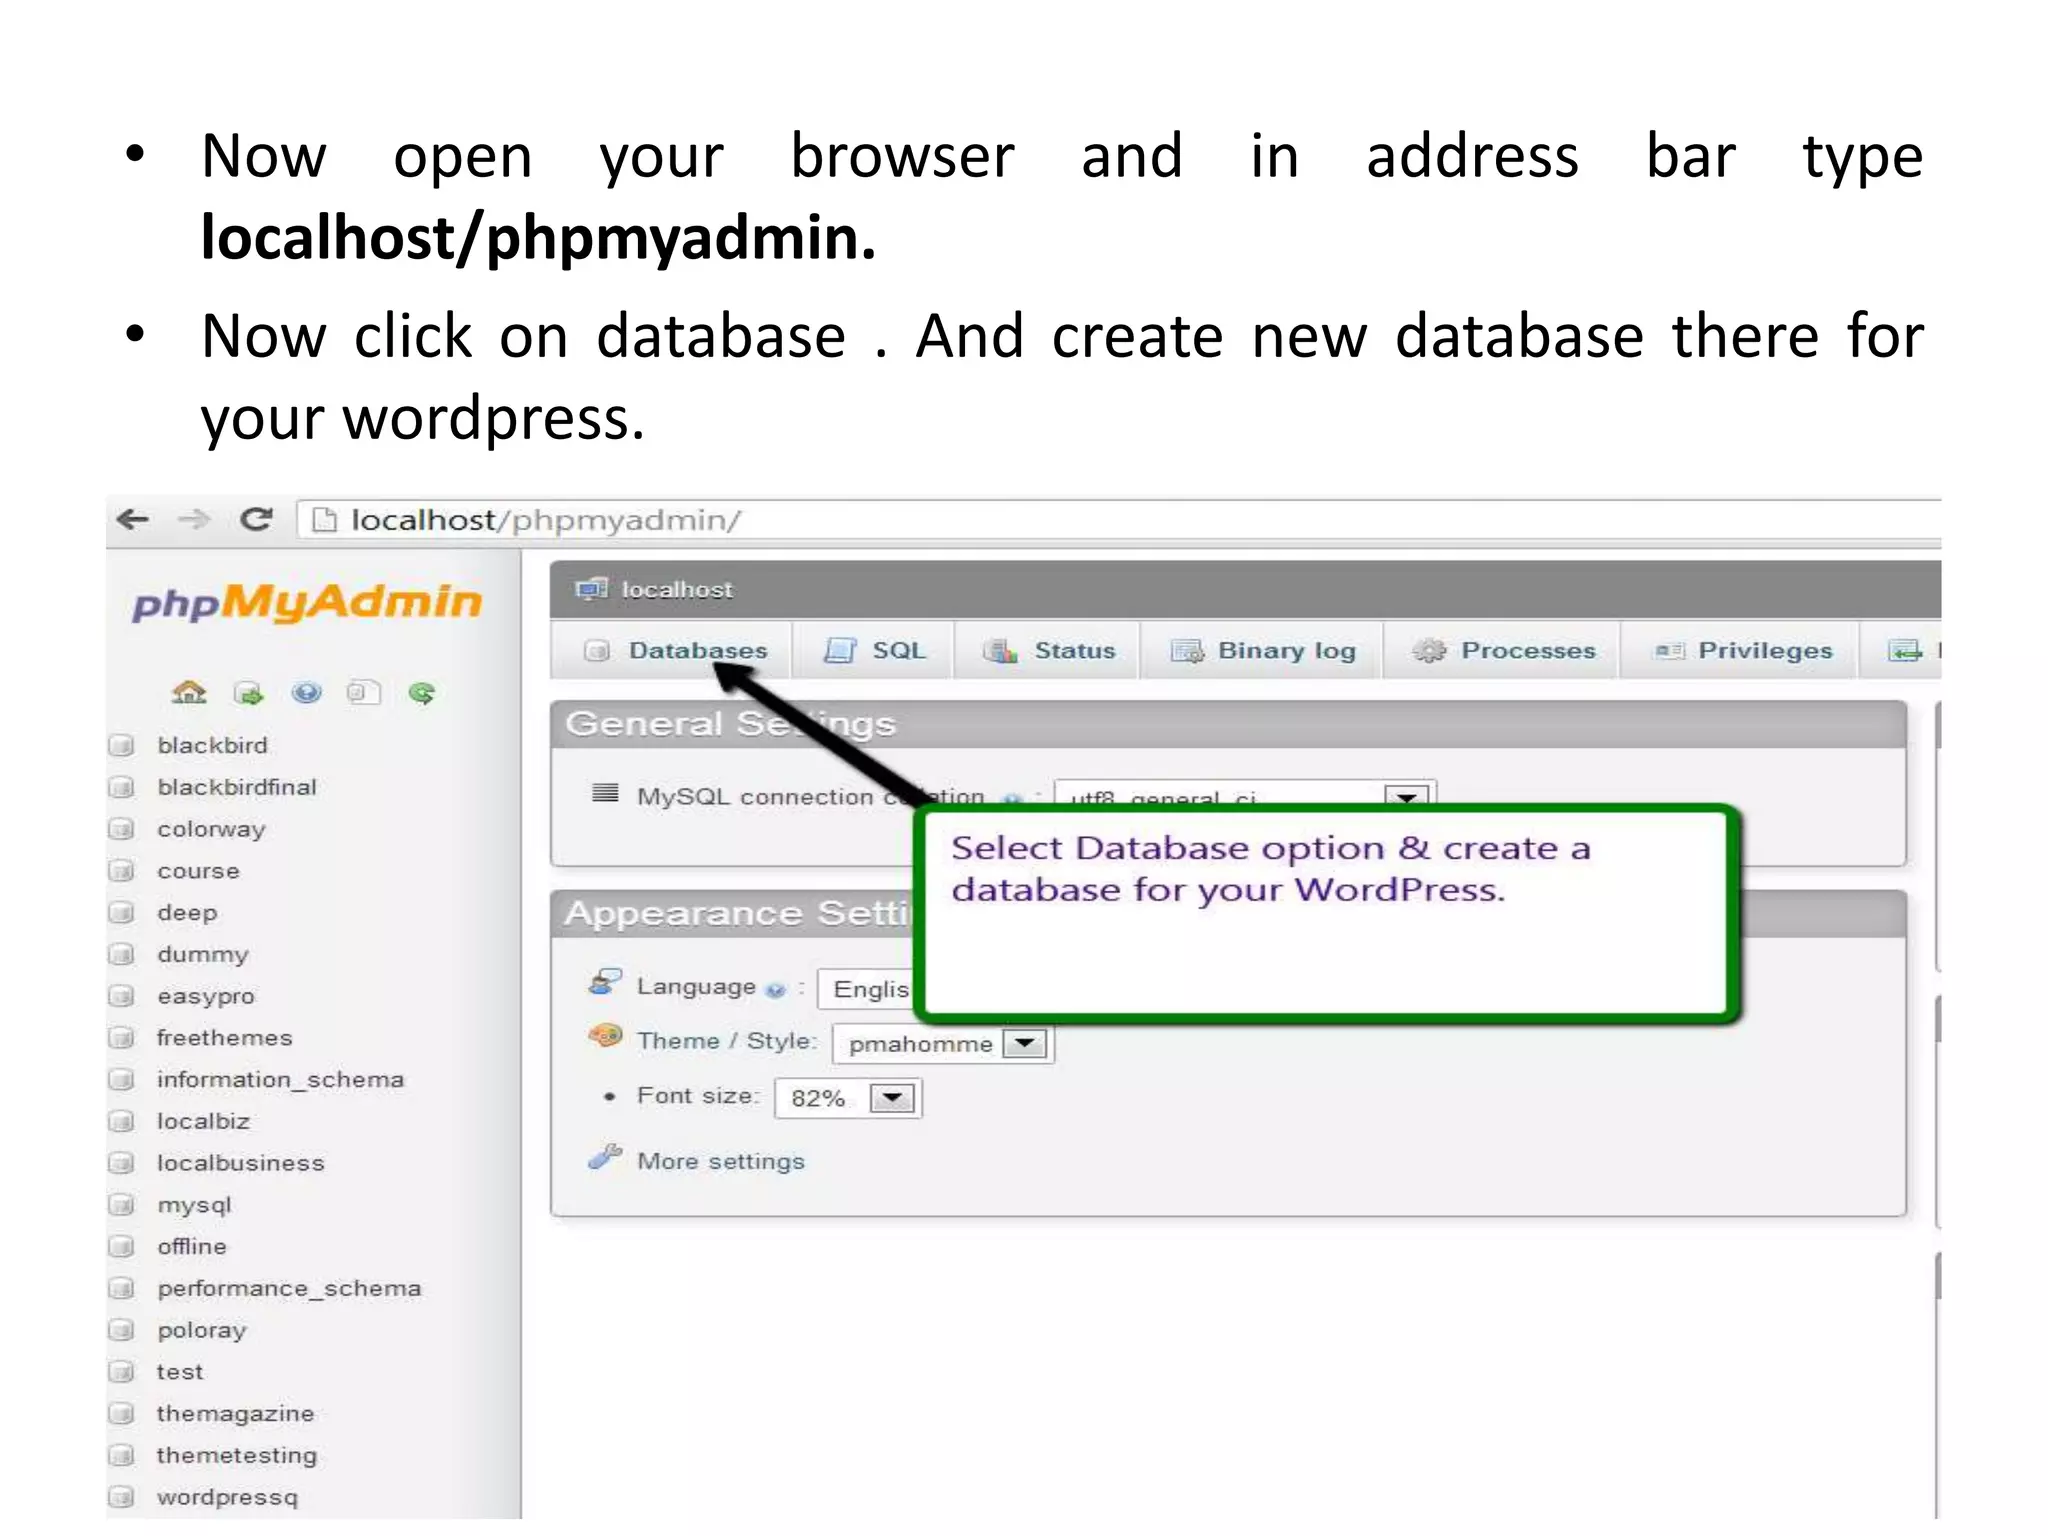2048x1536 pixels.
Task: Select the mysql database name
Action: click(x=194, y=1206)
